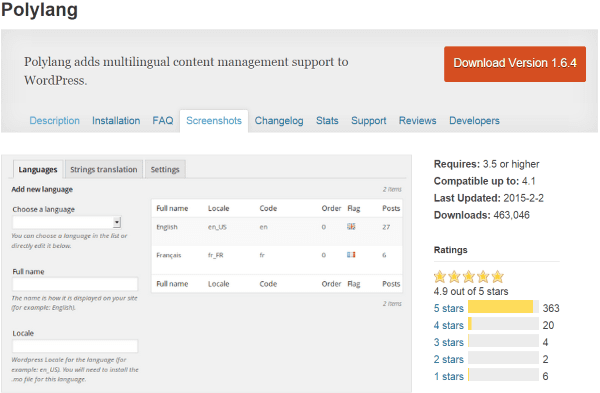Image resolution: width=600 pixels, height=393 pixels.
Task: Go to the Support tab
Action: click(368, 121)
